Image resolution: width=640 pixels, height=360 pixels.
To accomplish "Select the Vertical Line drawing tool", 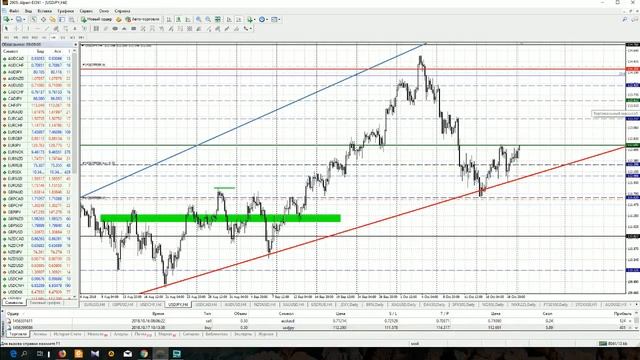I will (28, 29).
